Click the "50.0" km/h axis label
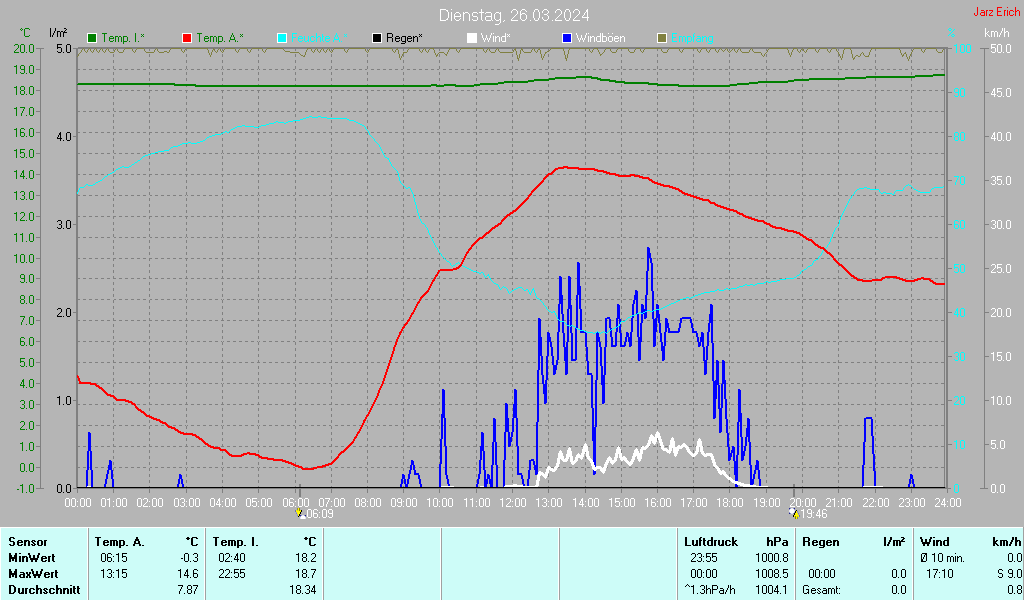Screen dimensions: 1024x600 (x=1001, y=49)
